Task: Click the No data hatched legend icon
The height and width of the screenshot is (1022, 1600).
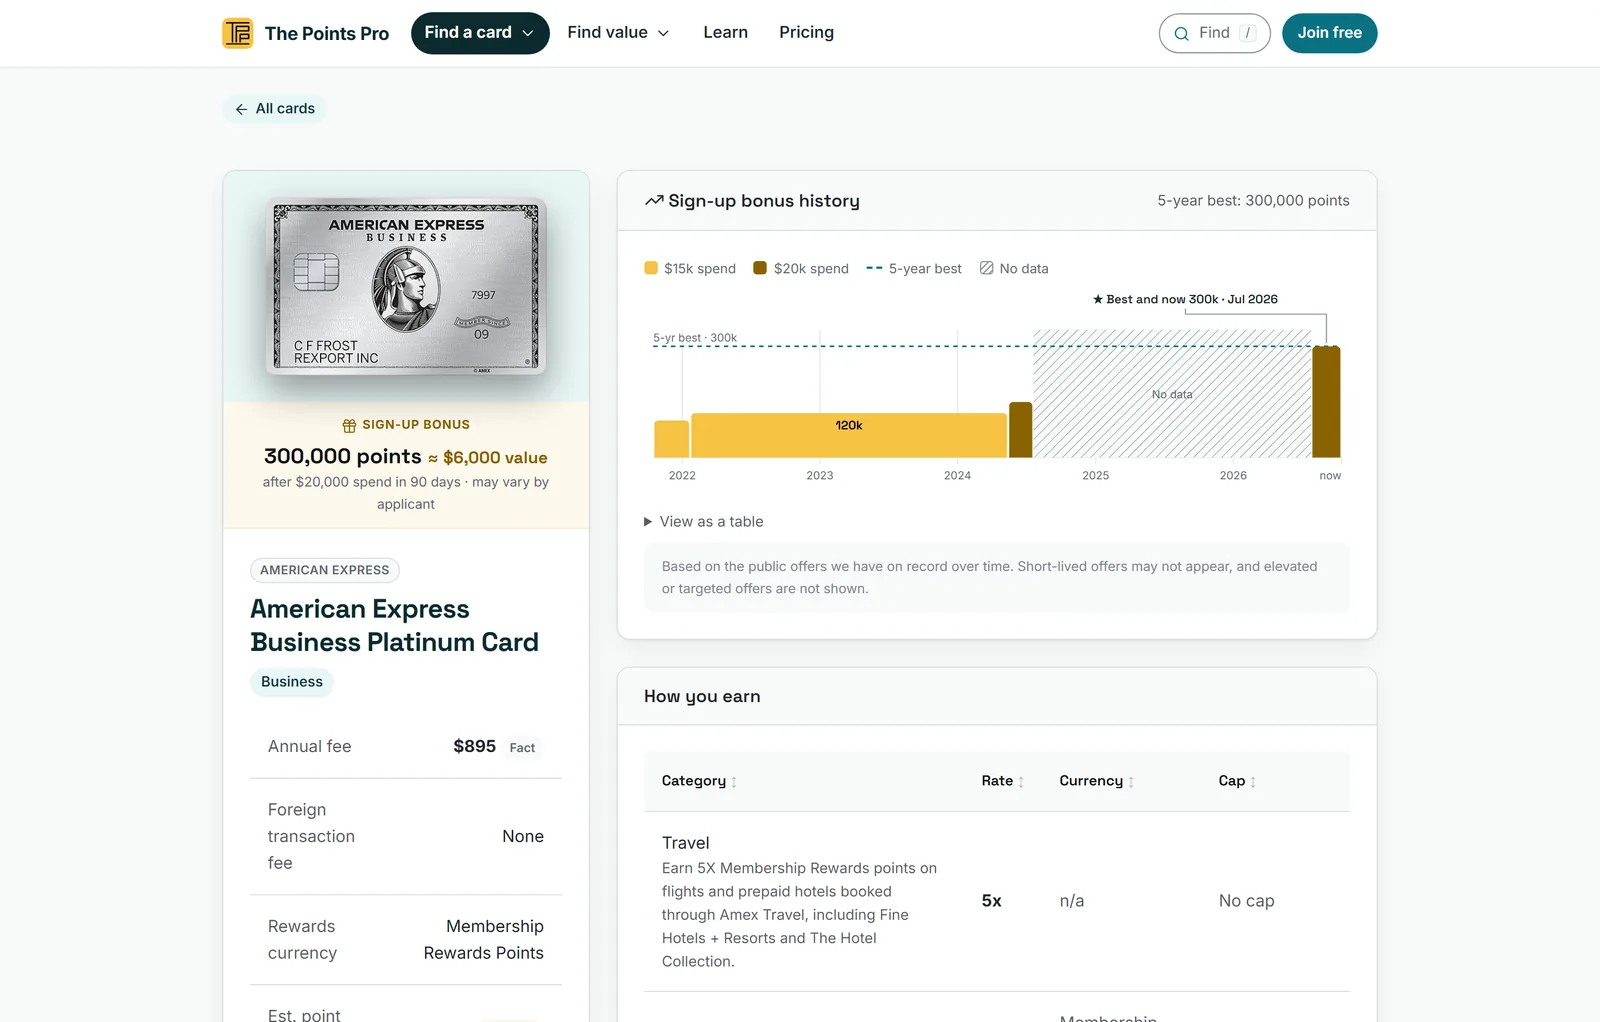Action: [x=986, y=268]
